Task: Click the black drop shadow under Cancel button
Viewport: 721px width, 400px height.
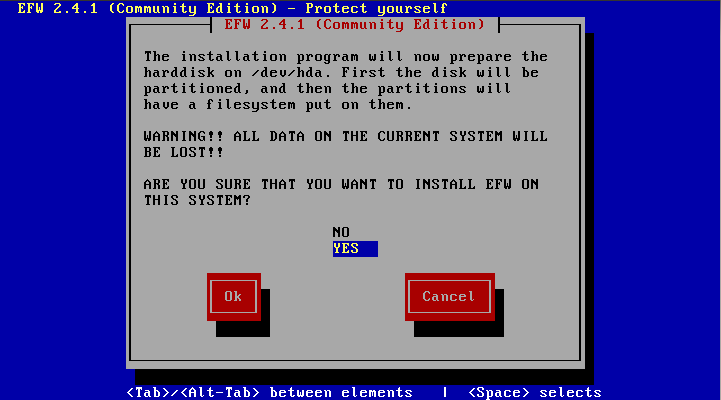Action: click(459, 329)
